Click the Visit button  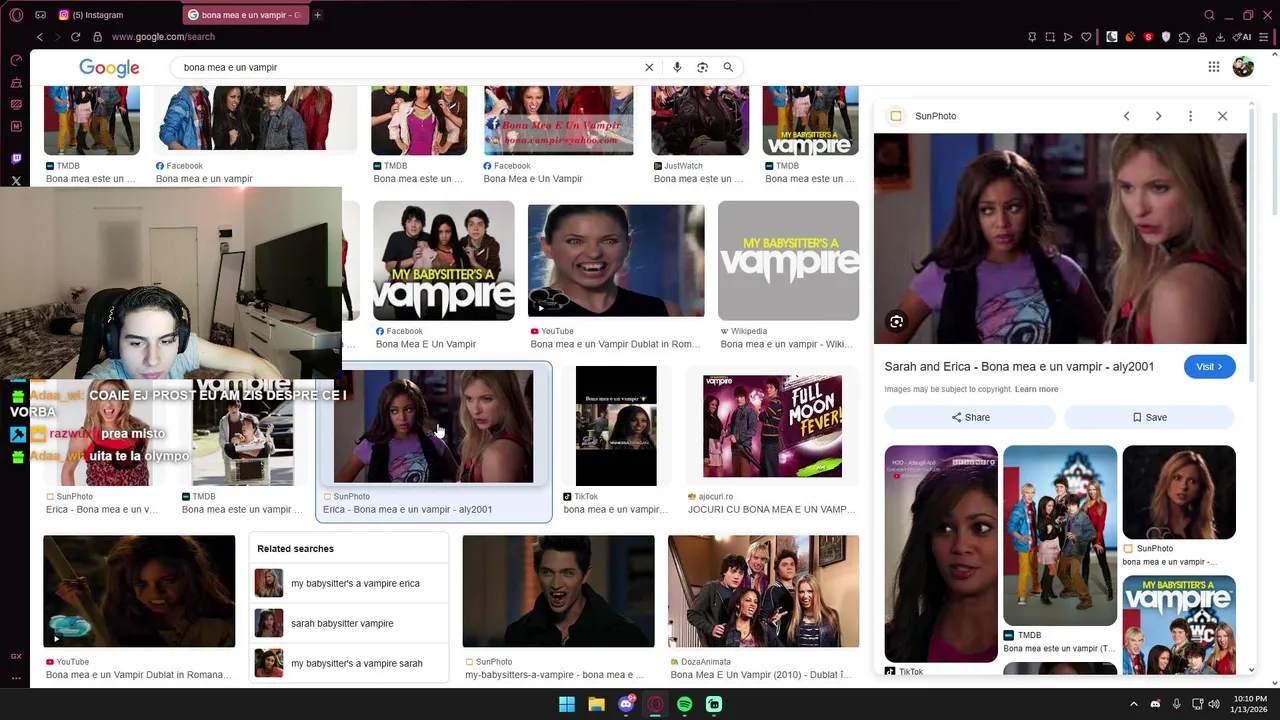tap(1210, 367)
